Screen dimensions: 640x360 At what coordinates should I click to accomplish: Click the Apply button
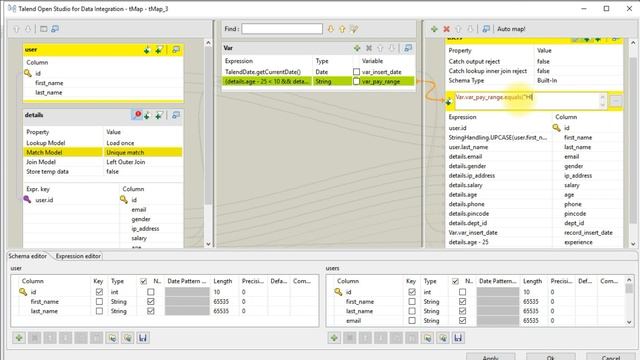[490, 357]
